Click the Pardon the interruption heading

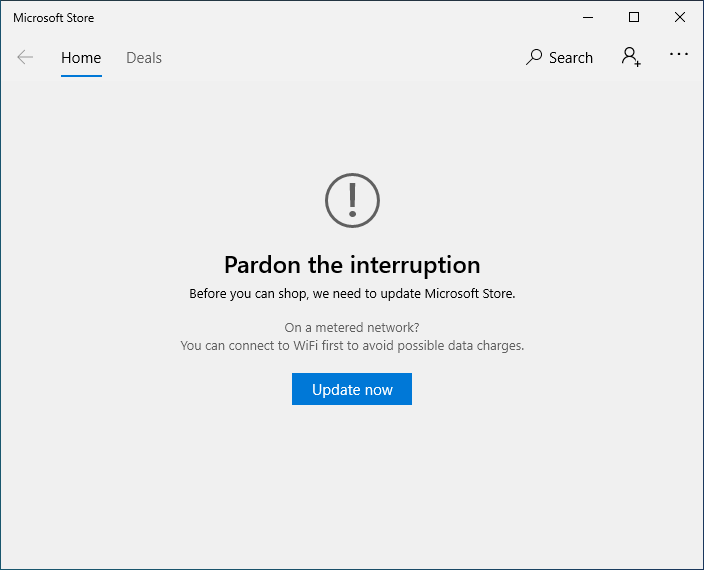click(352, 265)
